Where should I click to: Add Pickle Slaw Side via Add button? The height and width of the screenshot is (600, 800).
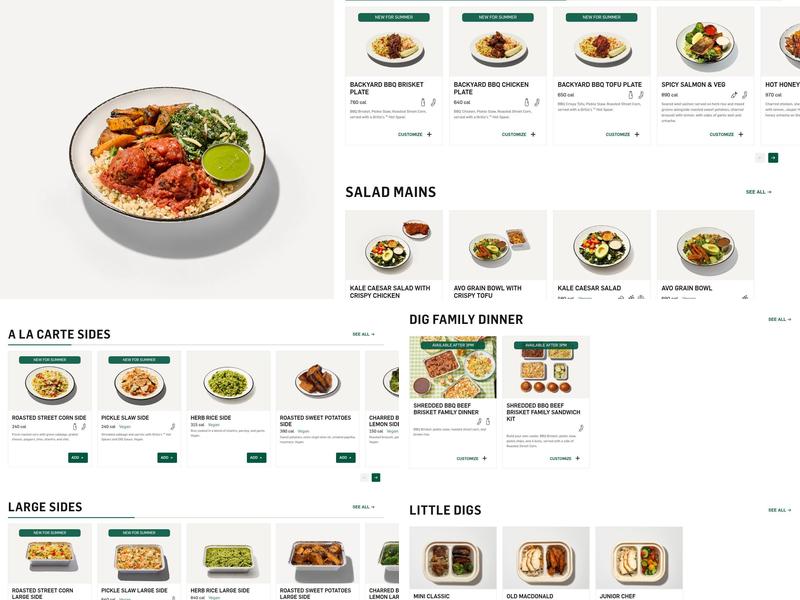[167, 458]
